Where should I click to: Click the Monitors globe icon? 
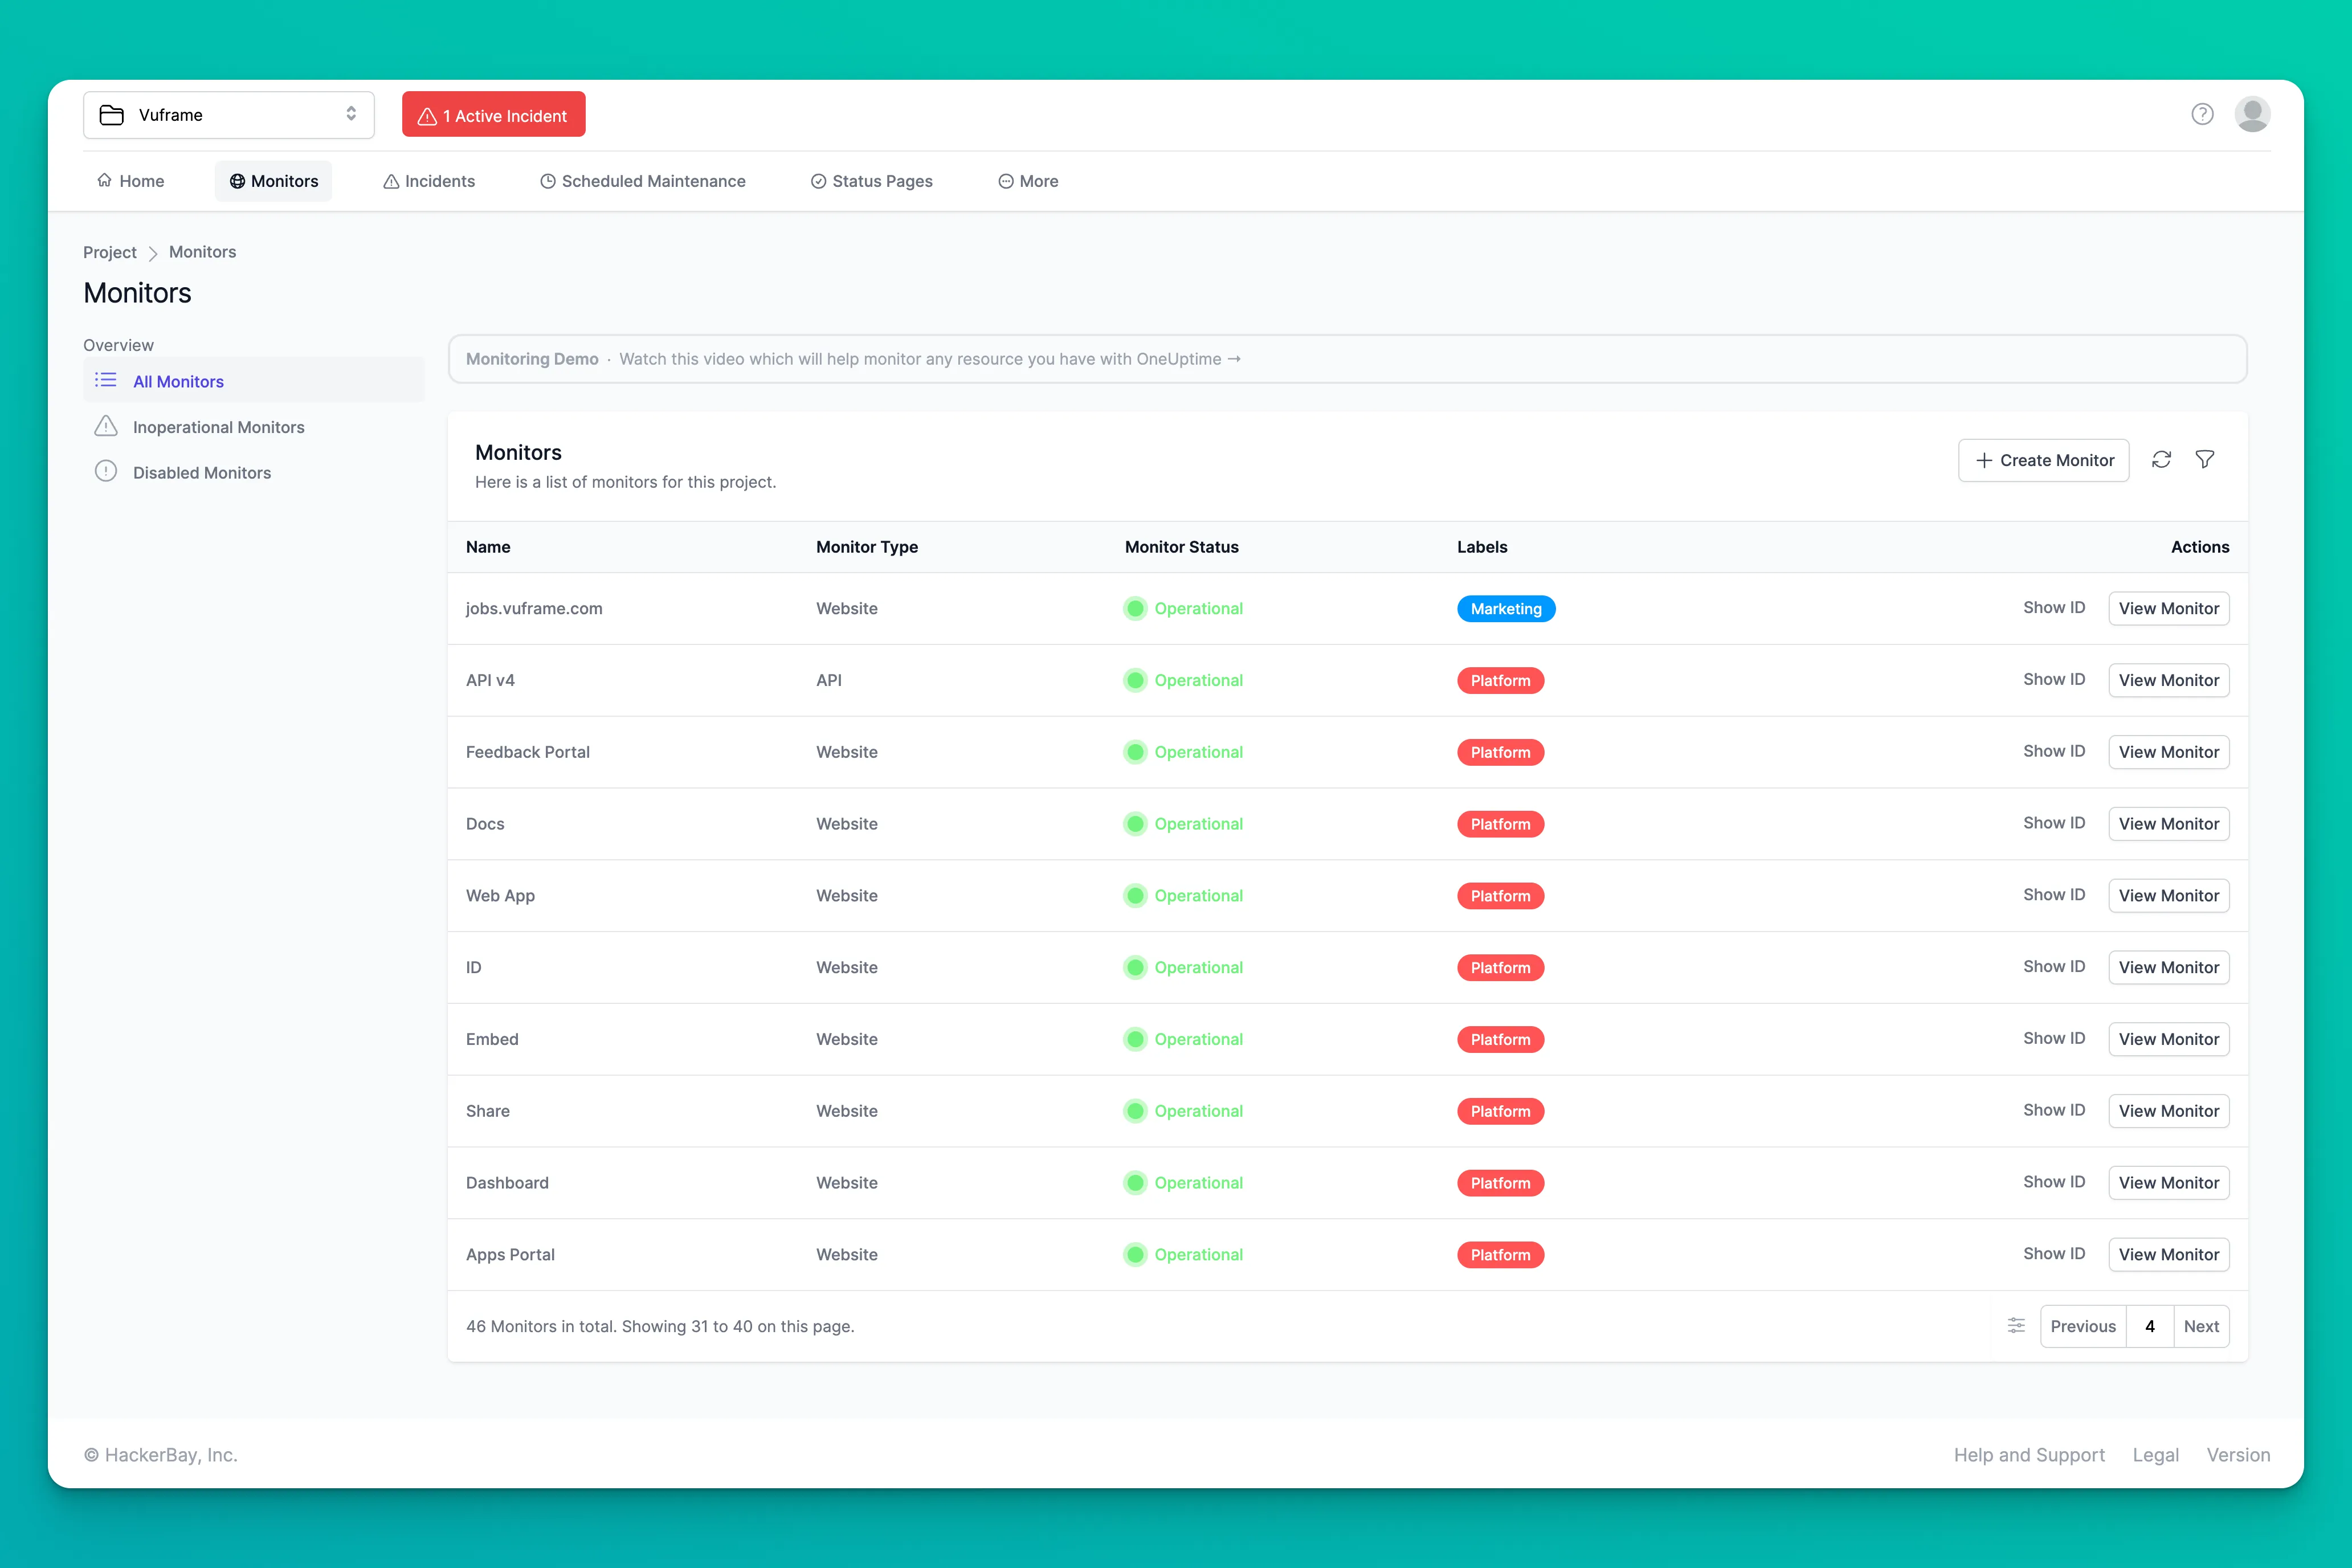click(x=237, y=181)
